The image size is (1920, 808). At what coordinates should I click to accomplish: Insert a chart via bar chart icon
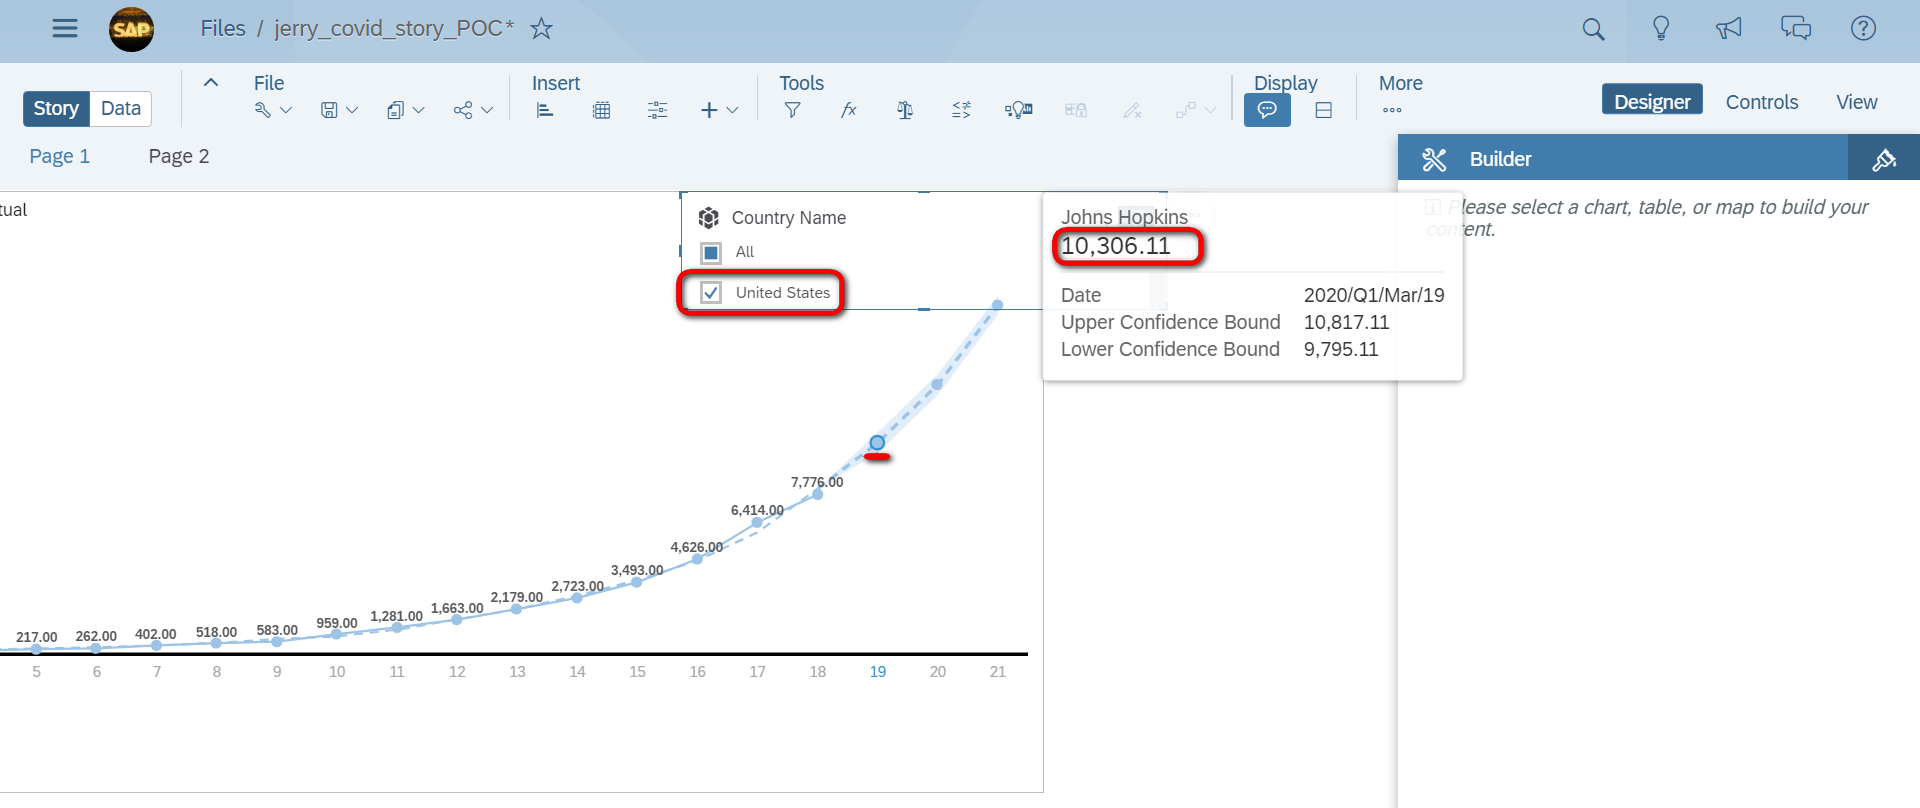(x=545, y=110)
